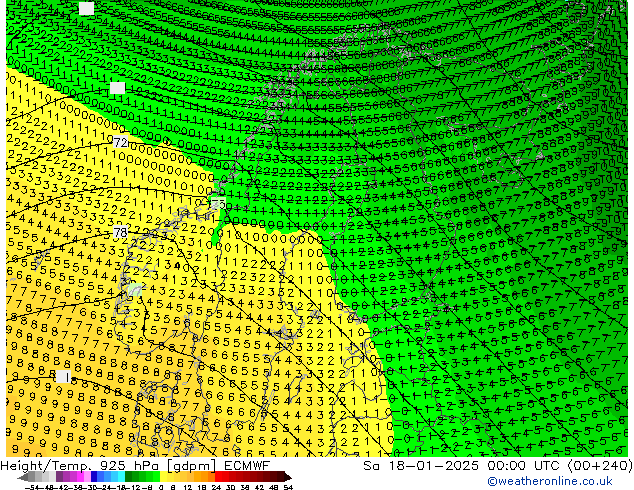Click the Sa 18-01-2025 00:00 UTC forecast date

[463, 465]
